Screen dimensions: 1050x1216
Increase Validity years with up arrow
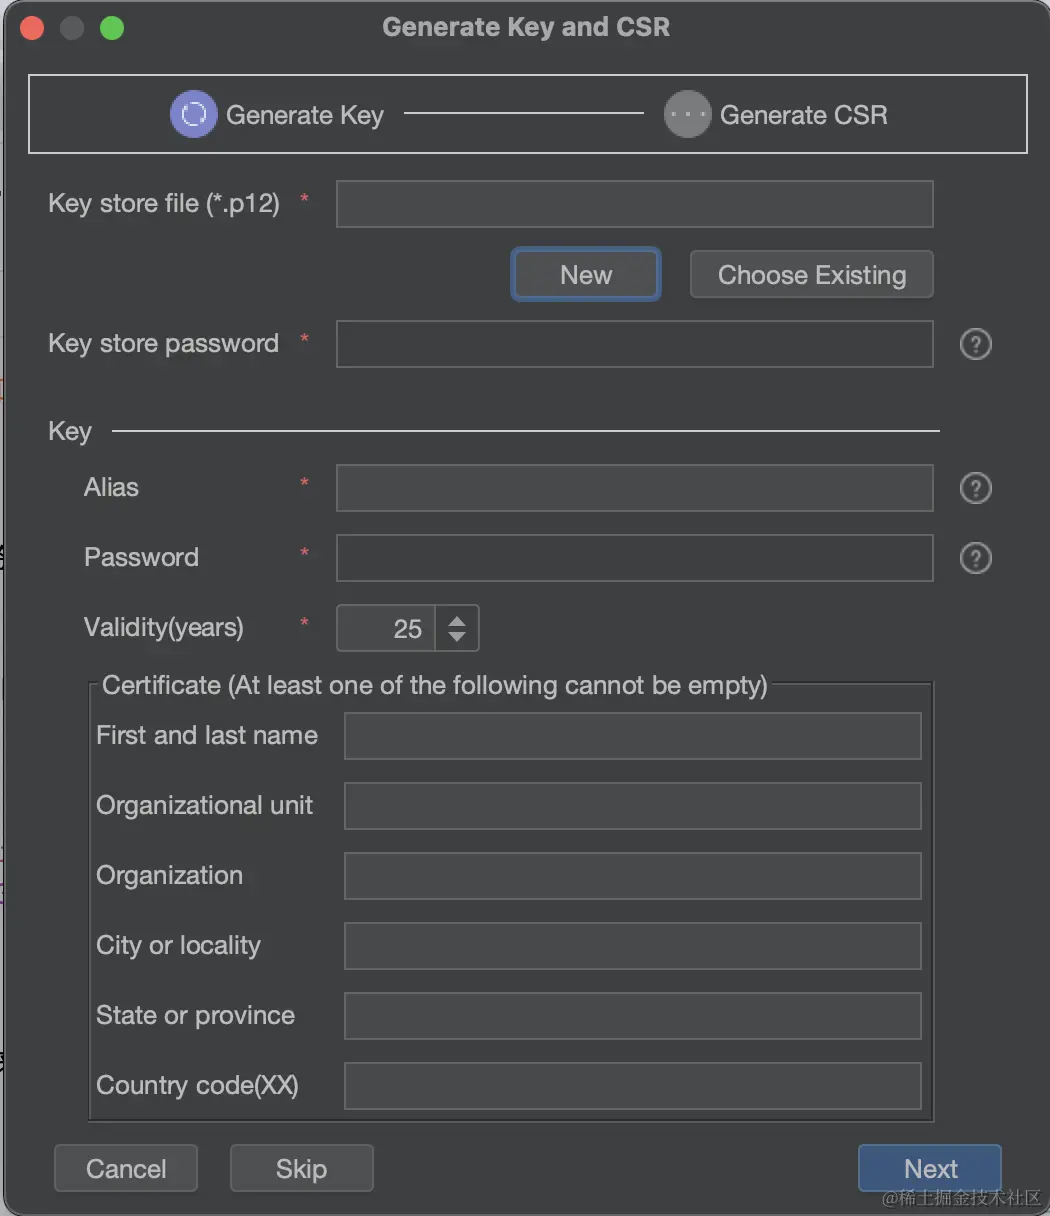[457, 621]
